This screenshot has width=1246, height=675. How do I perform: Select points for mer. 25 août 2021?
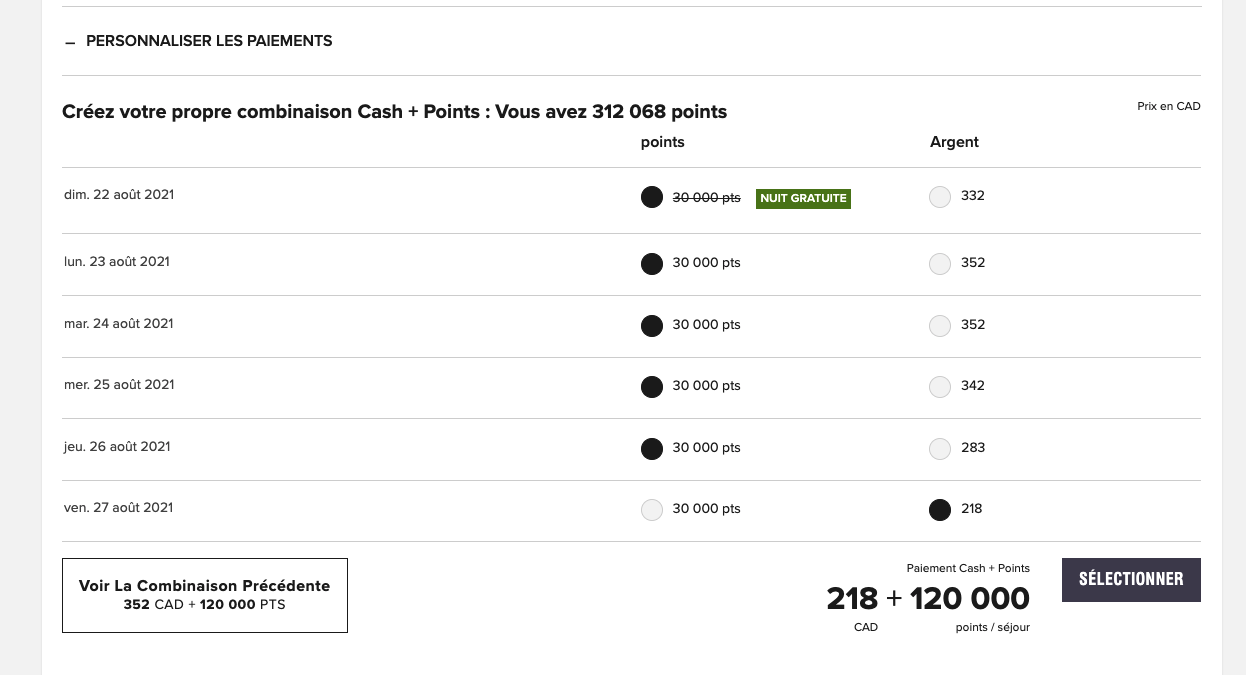coord(652,387)
